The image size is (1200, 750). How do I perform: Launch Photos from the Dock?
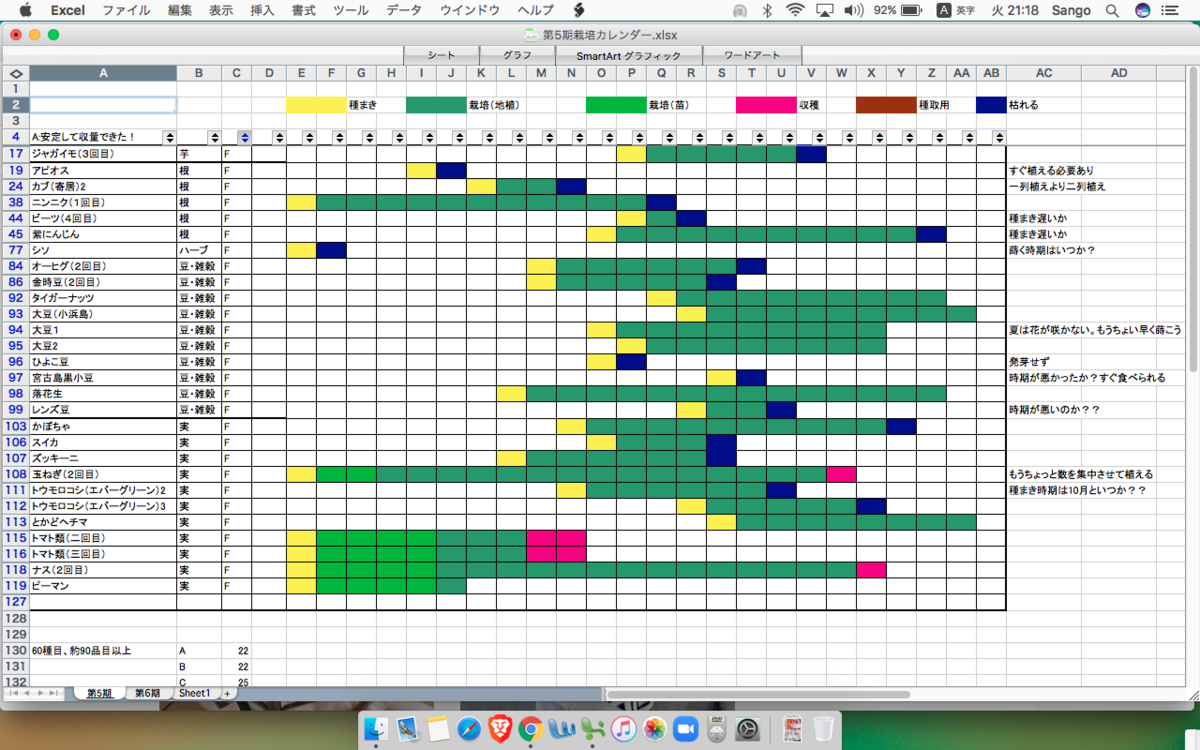point(654,728)
